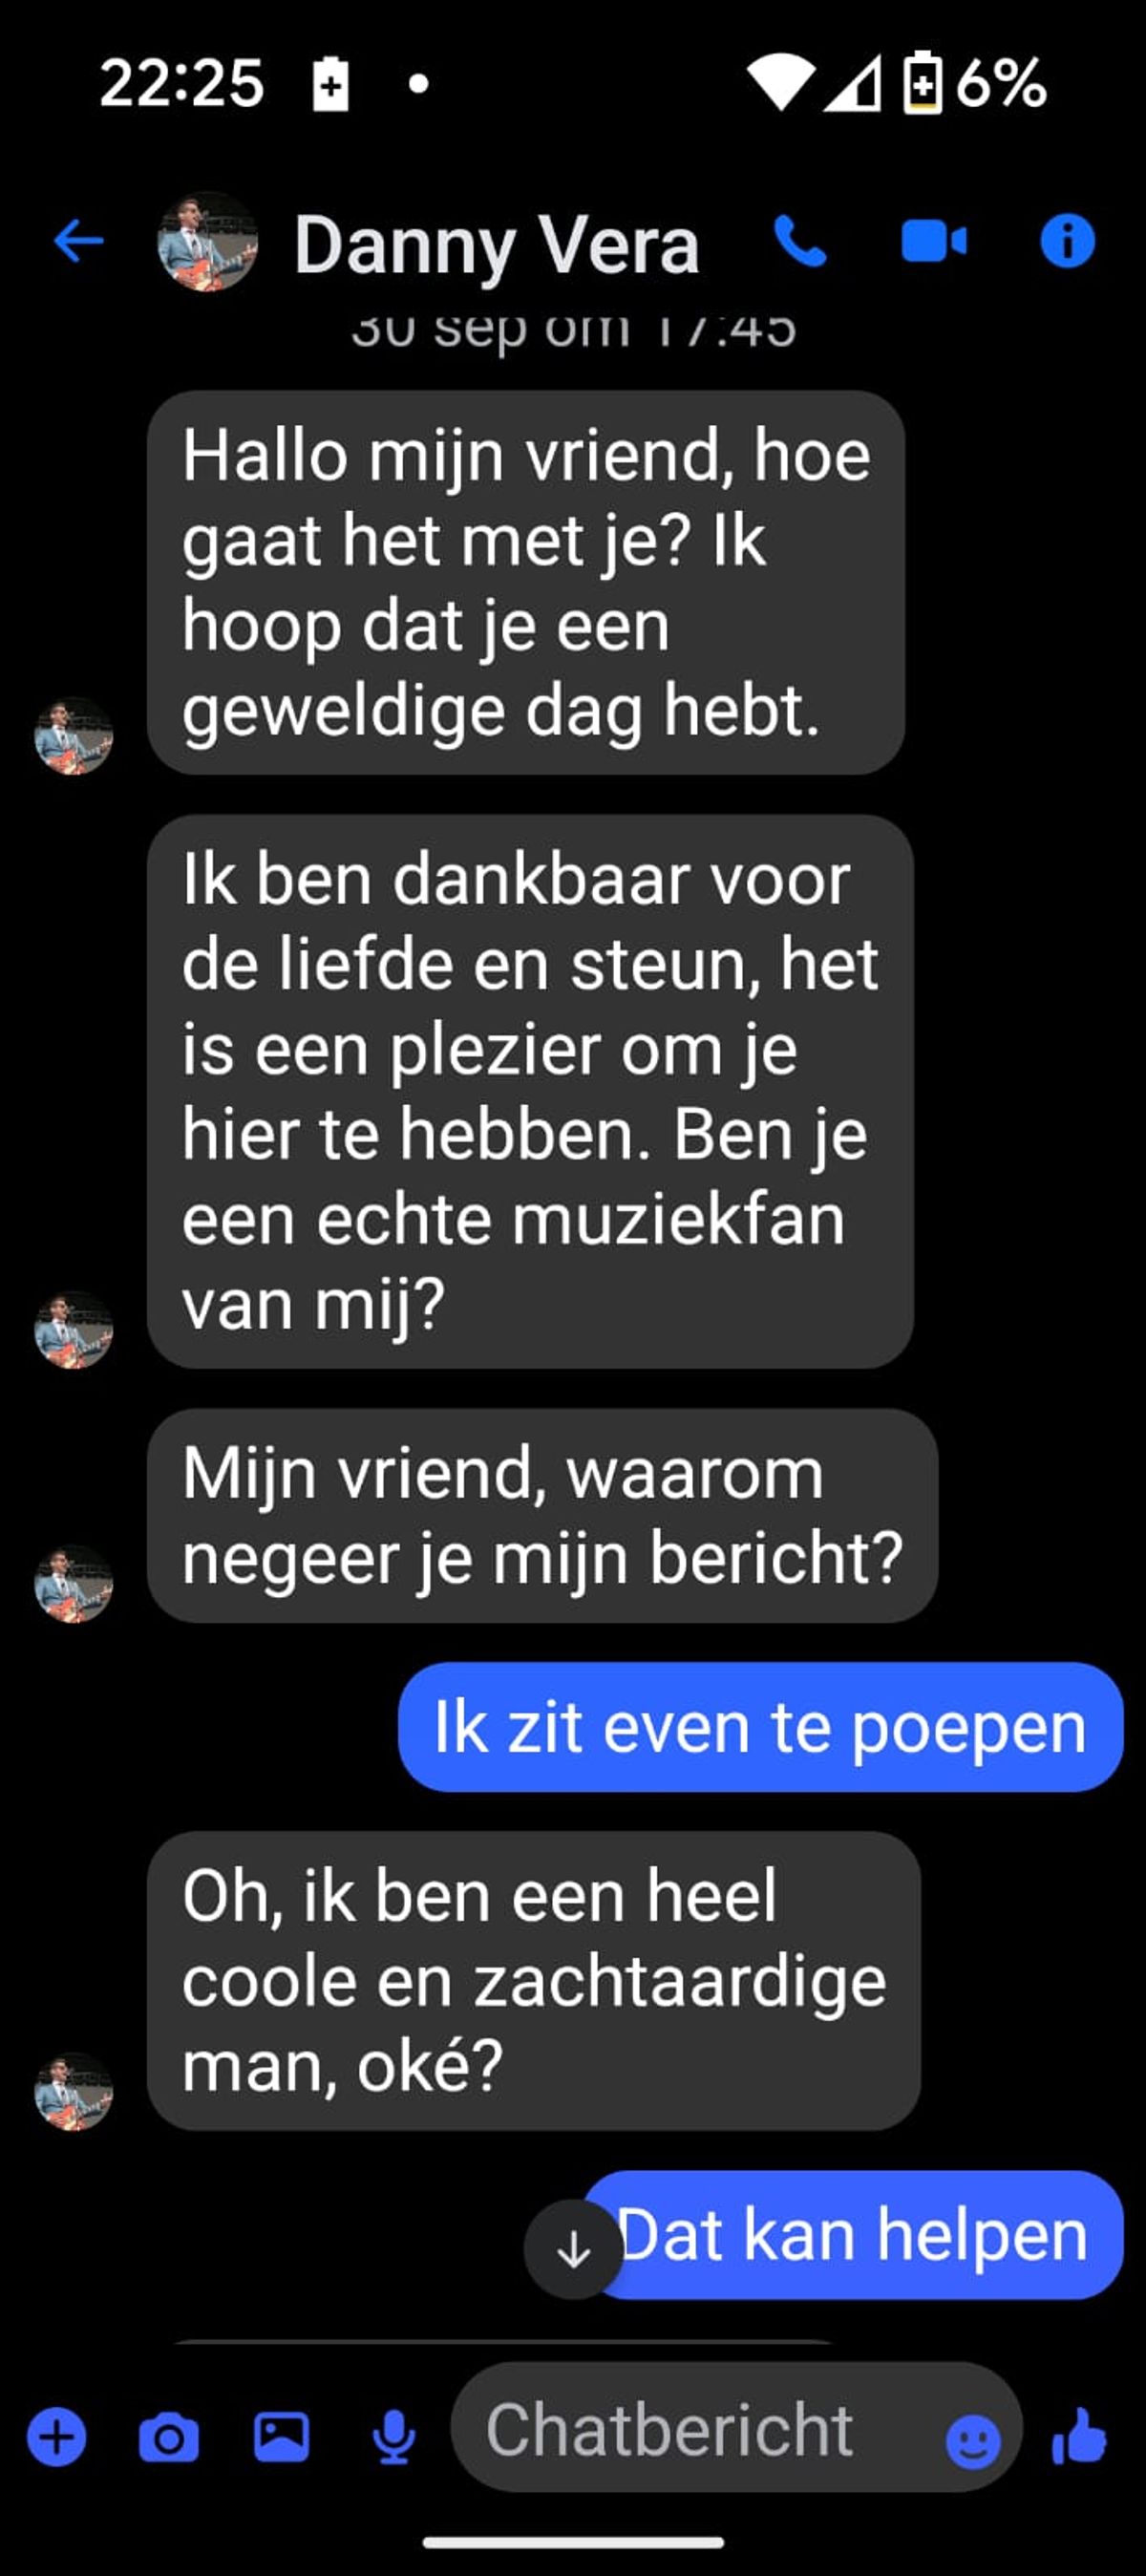Image resolution: width=1146 pixels, height=2576 pixels.
Task: Select the 'Ik zit even te poepen' message
Action: (760, 1727)
